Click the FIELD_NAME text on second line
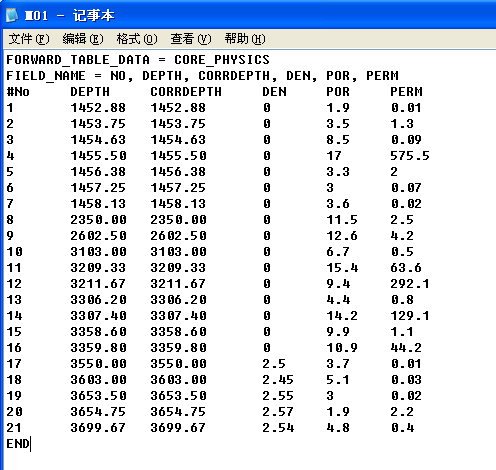This screenshot has height=470, width=496. (46, 76)
